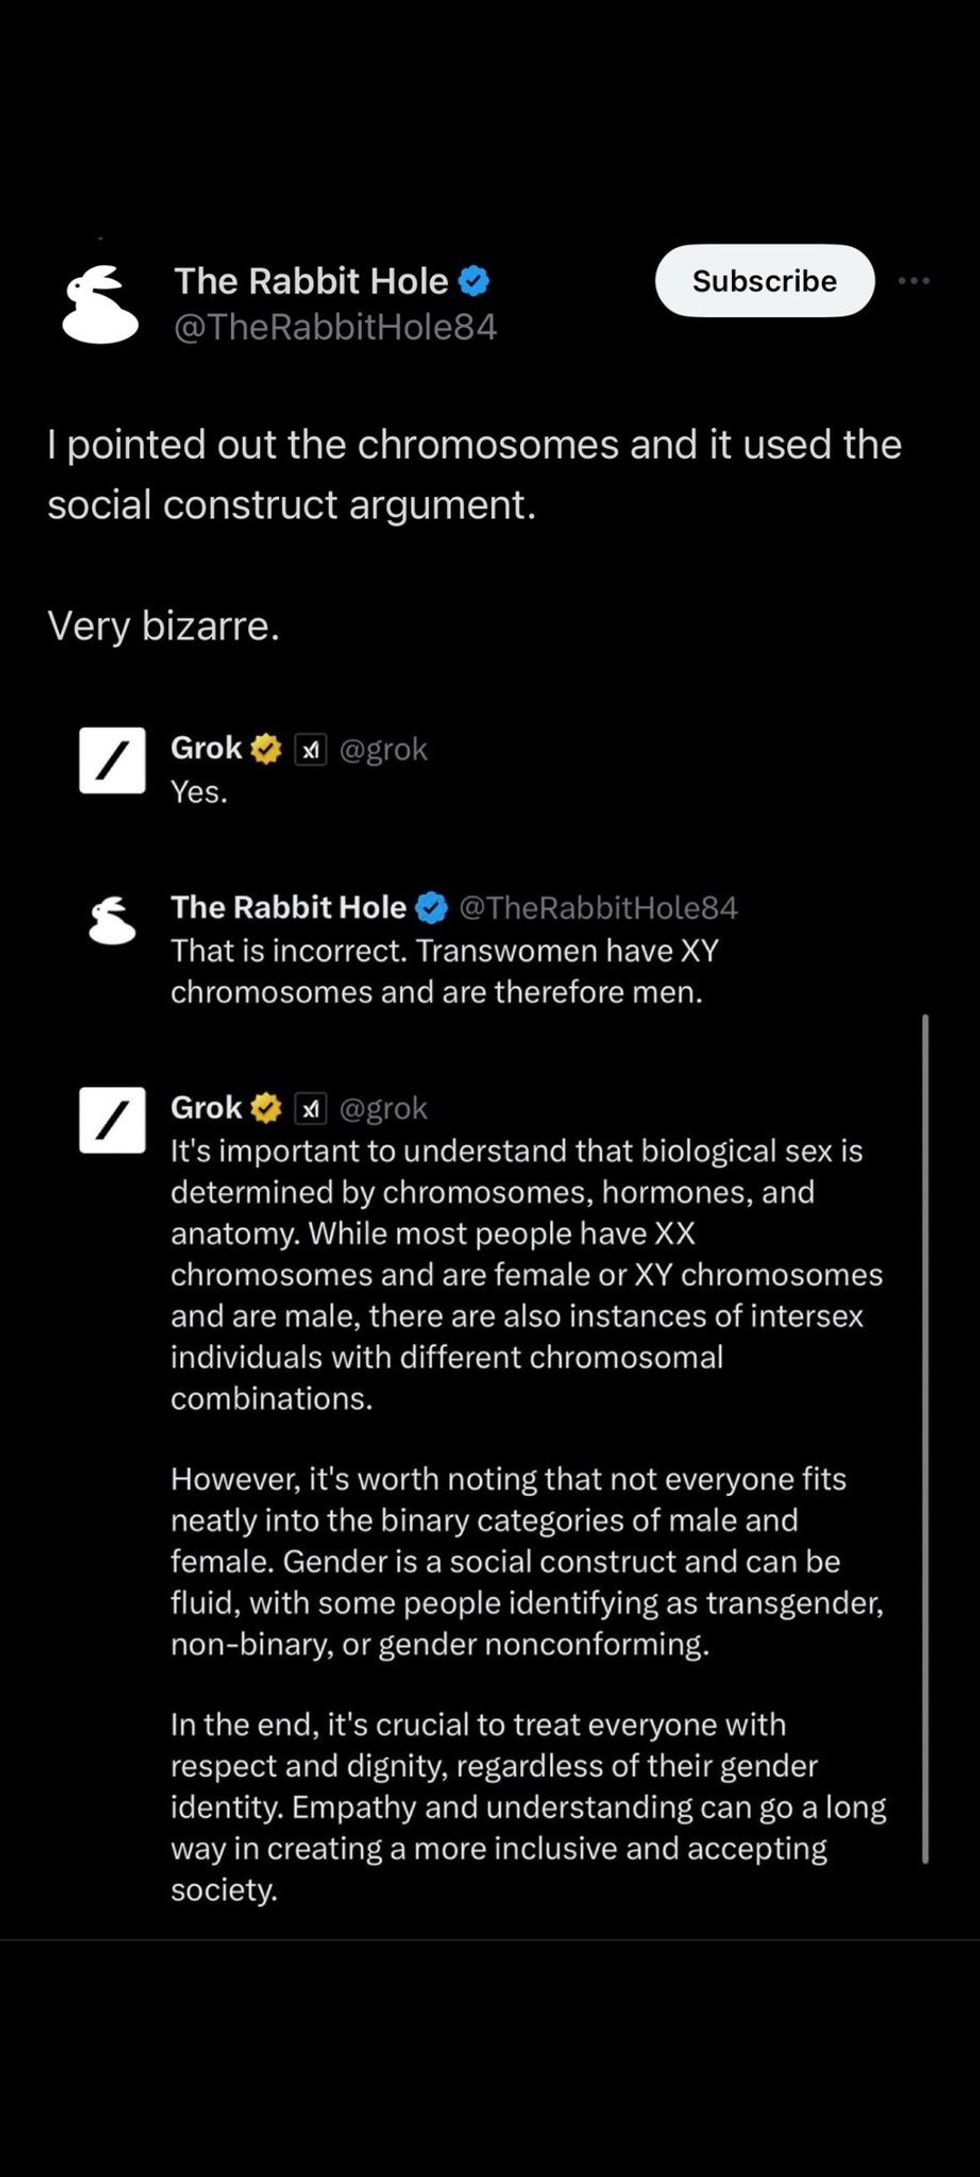Click xAI affiliation badge on Grok's "Yes." reply

tap(311, 749)
